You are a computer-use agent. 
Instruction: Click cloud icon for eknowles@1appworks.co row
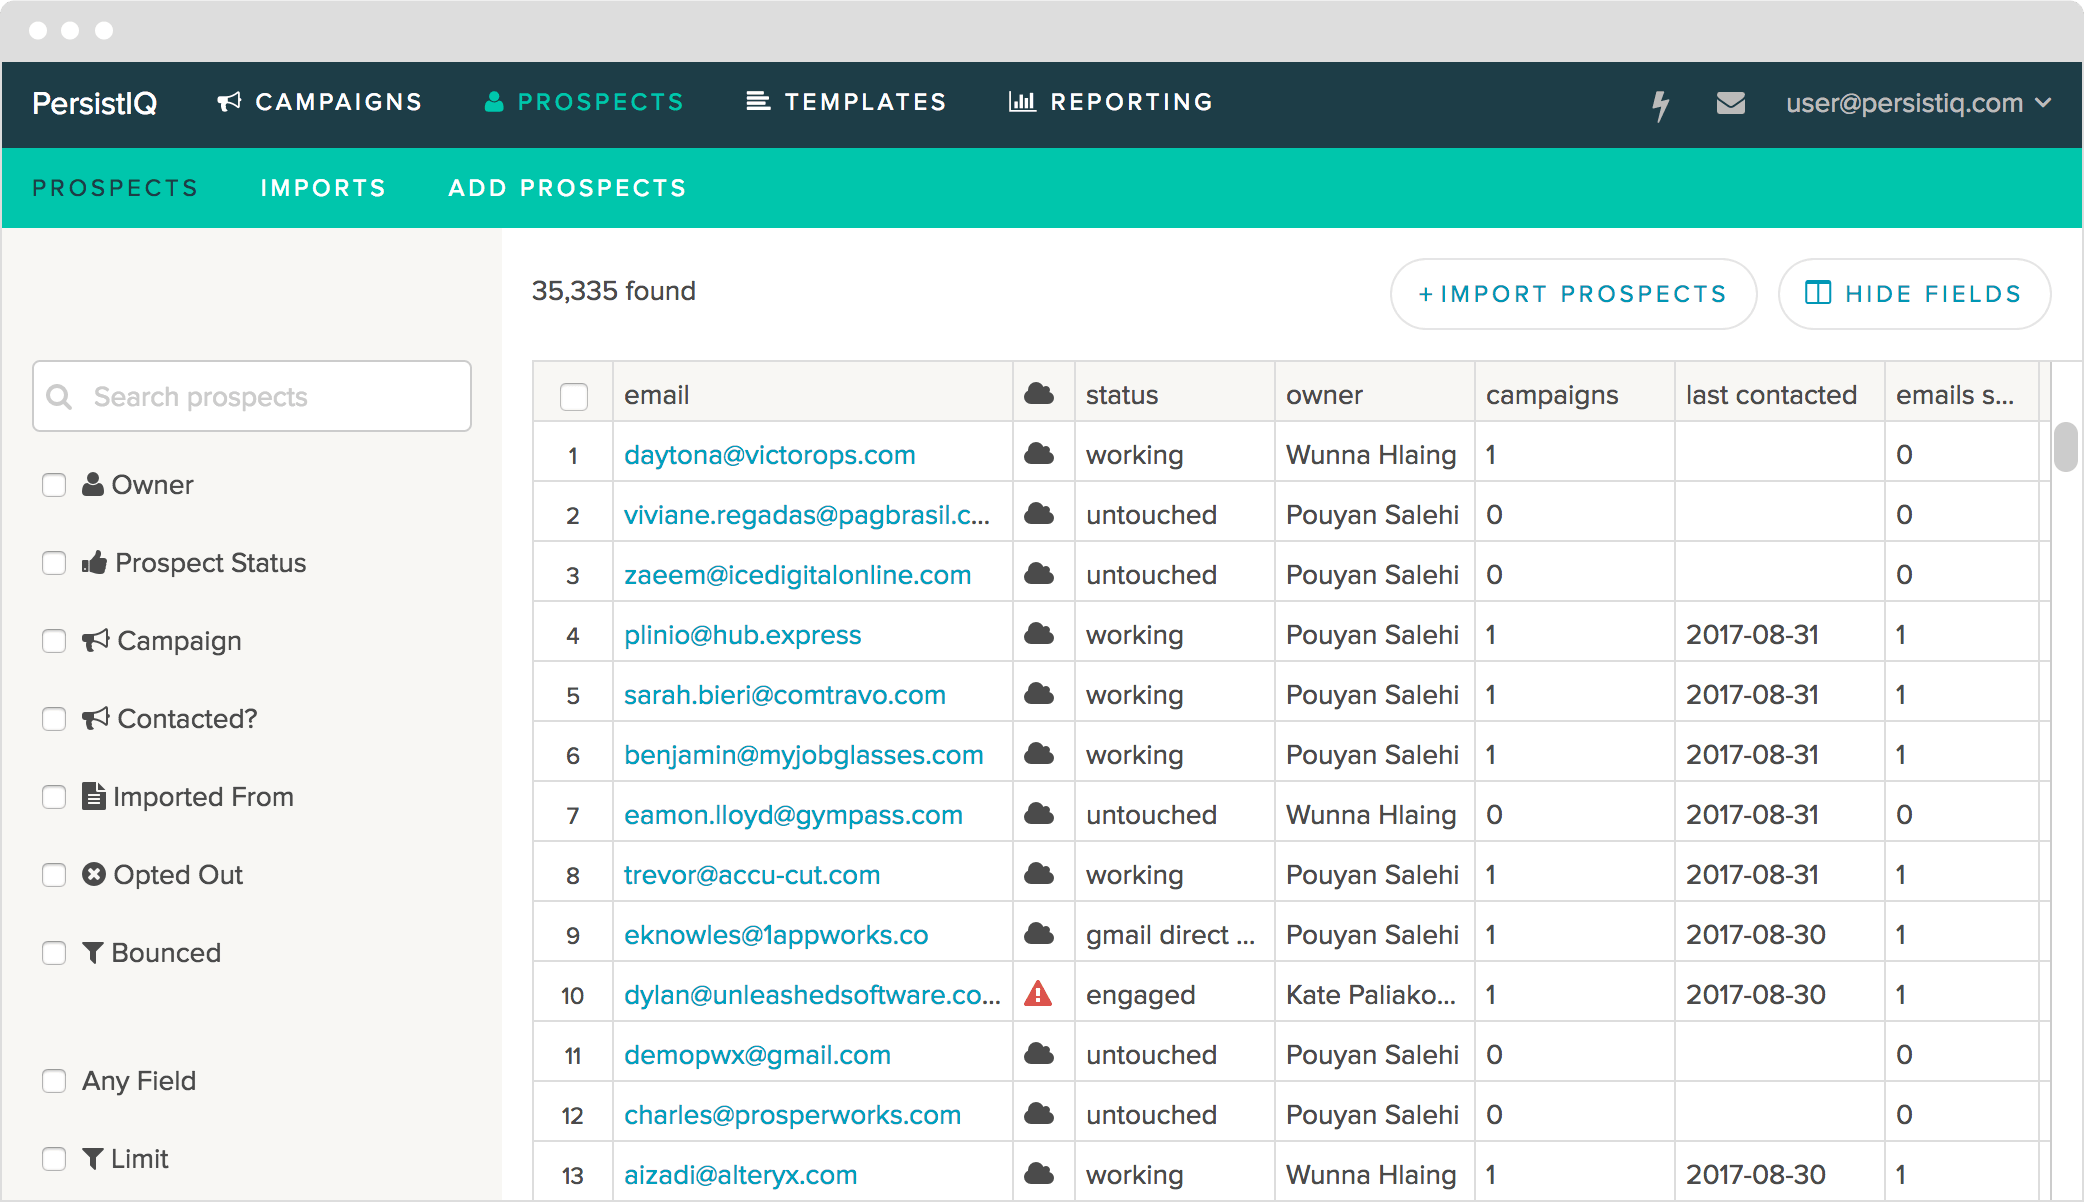(1039, 934)
